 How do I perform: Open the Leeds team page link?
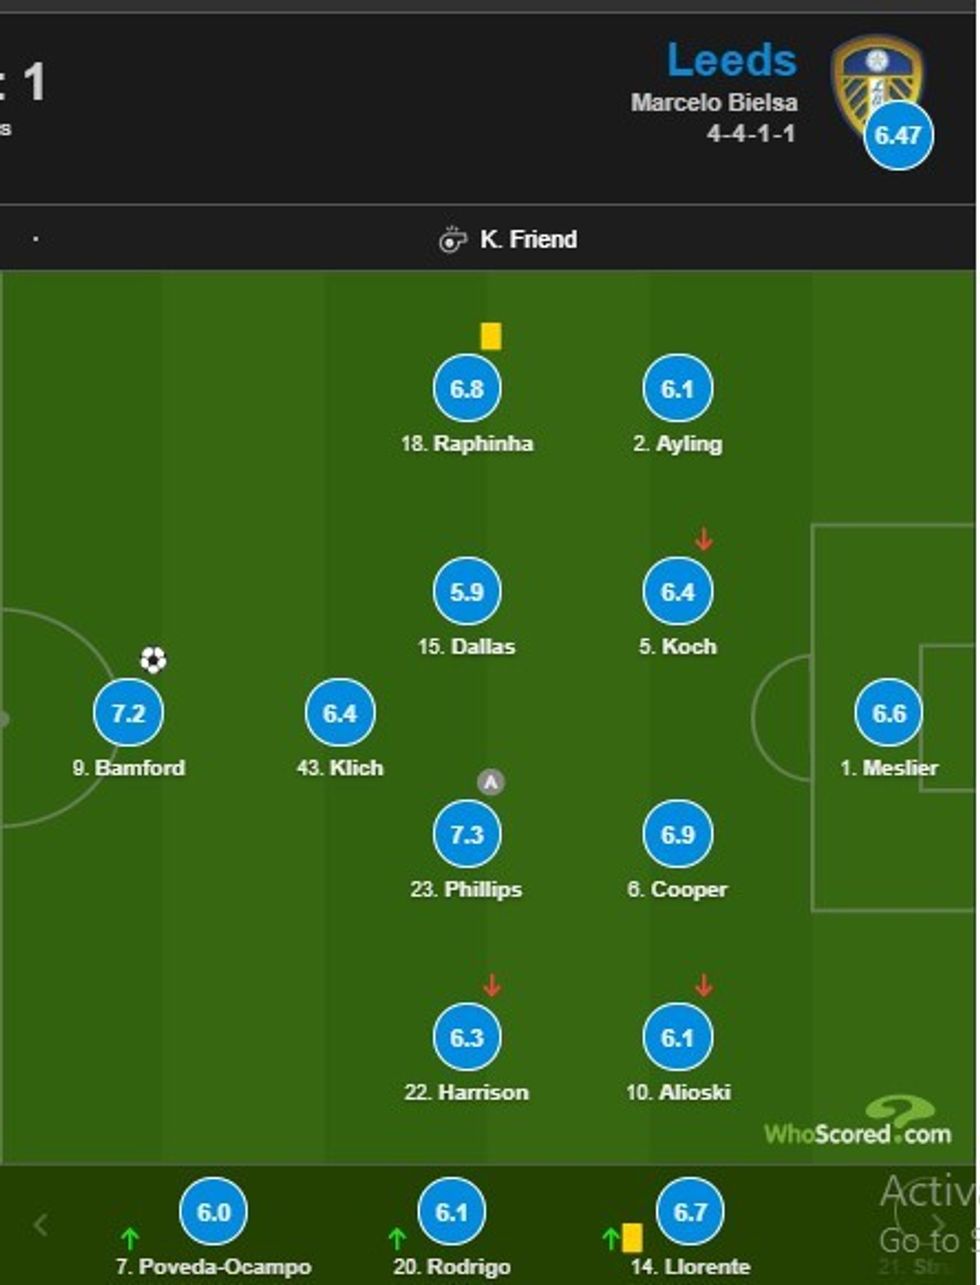pyautogui.click(x=731, y=60)
